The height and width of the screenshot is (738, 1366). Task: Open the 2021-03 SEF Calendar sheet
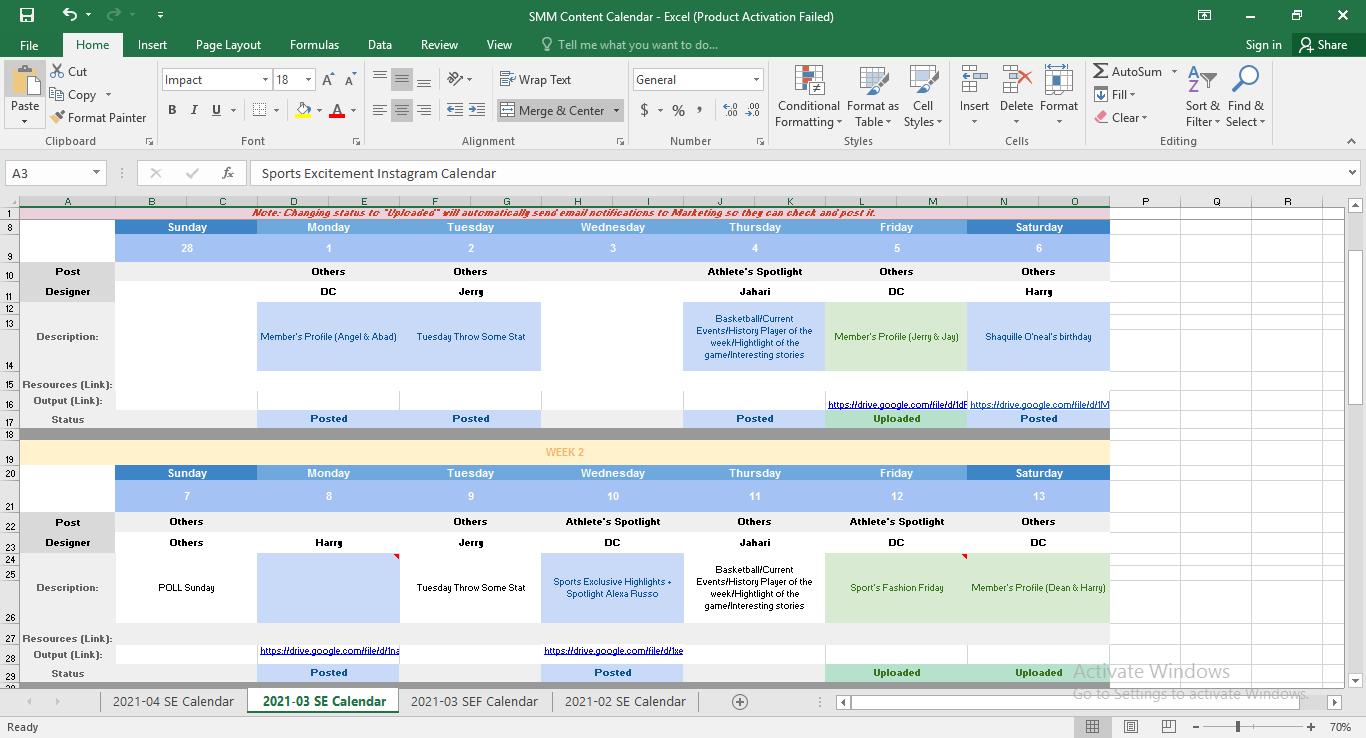pos(474,701)
